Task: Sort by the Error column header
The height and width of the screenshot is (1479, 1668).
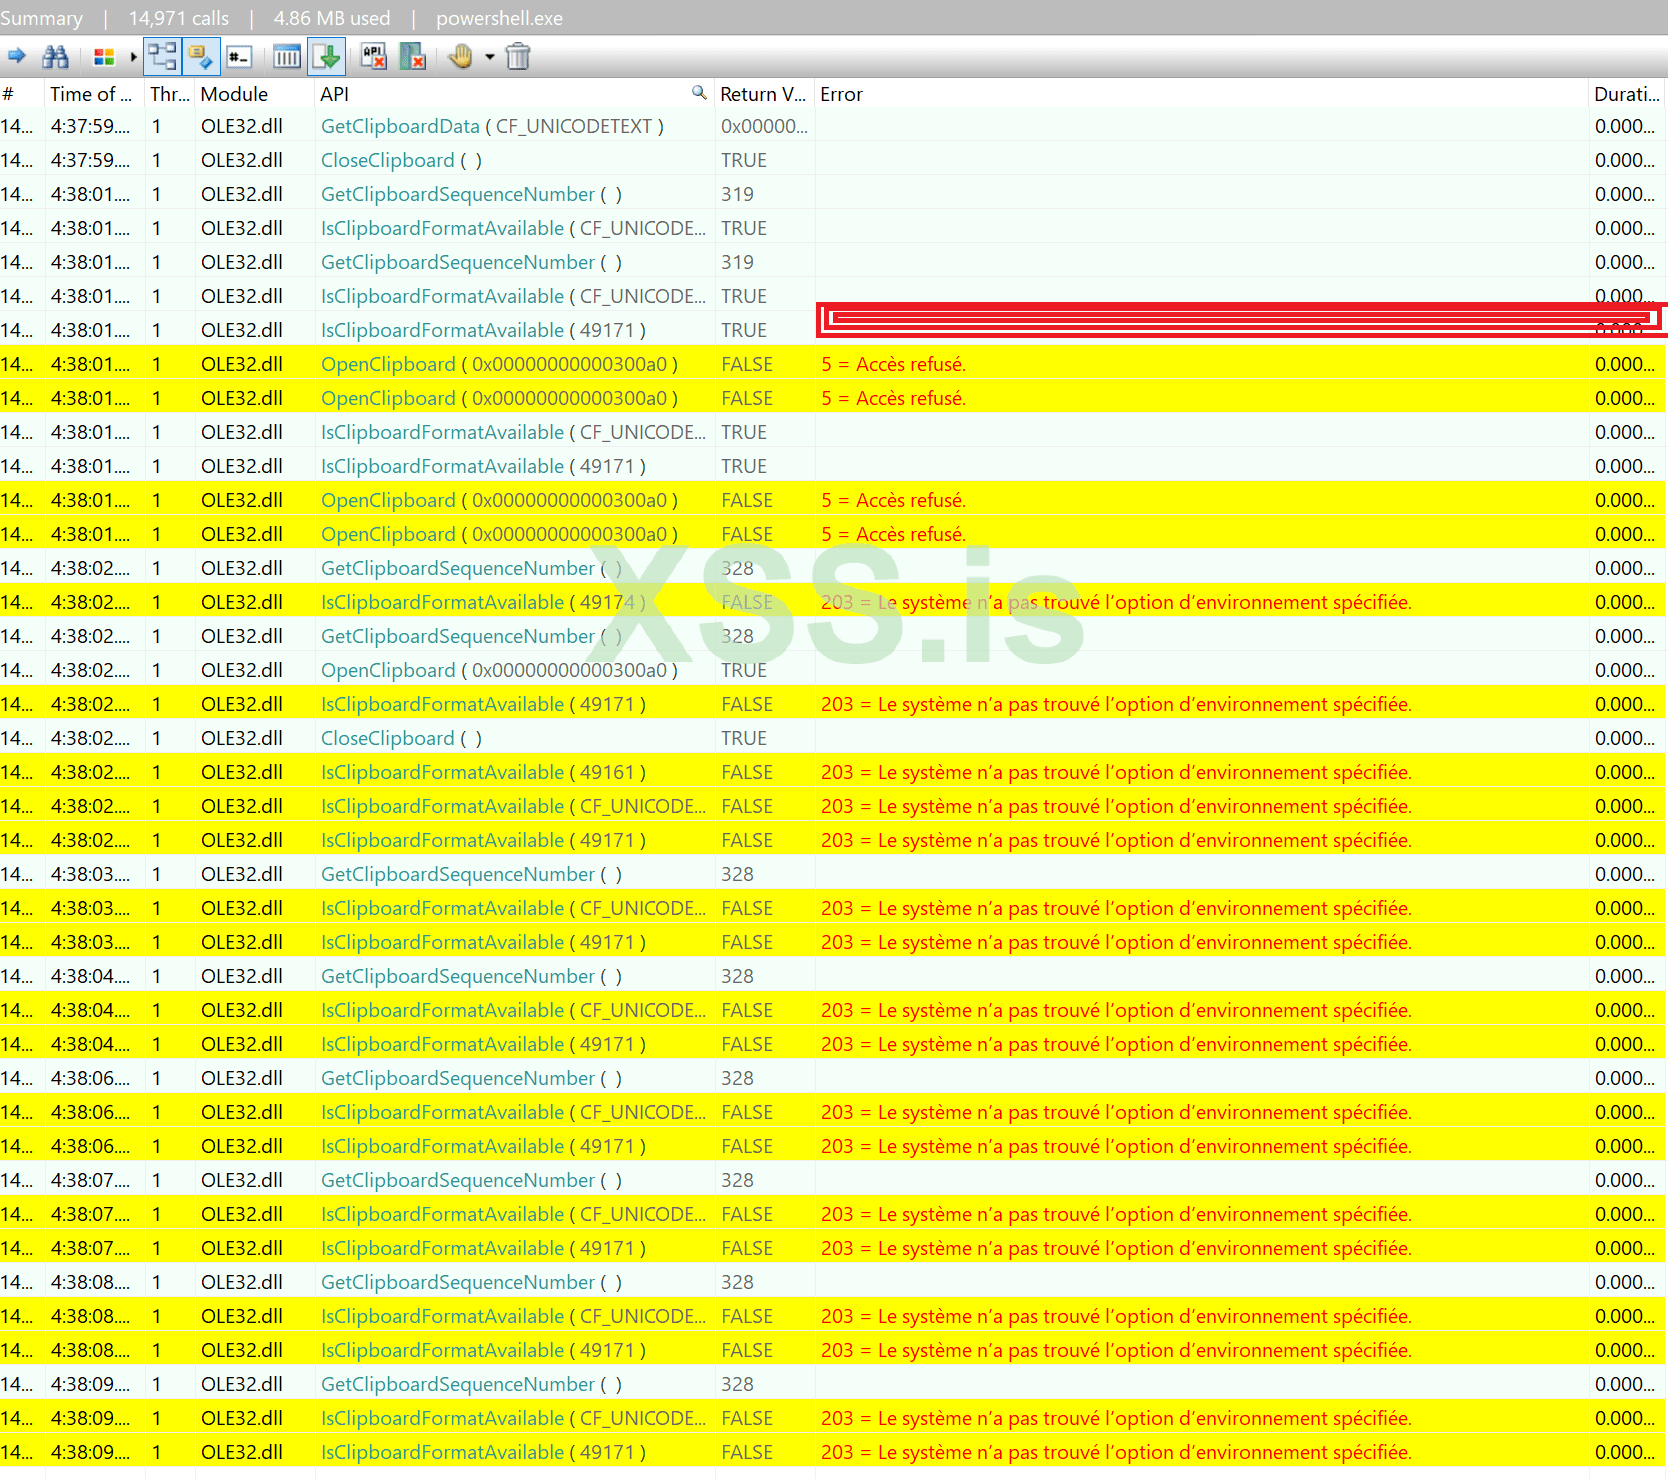Action: point(841,94)
